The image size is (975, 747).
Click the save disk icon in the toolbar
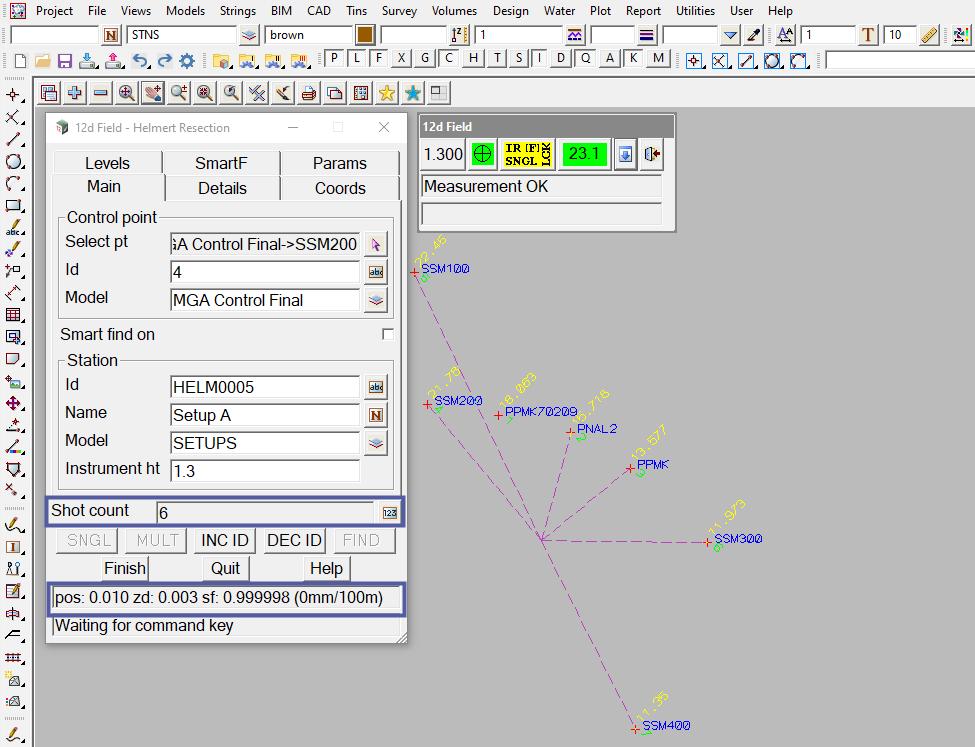tap(65, 60)
